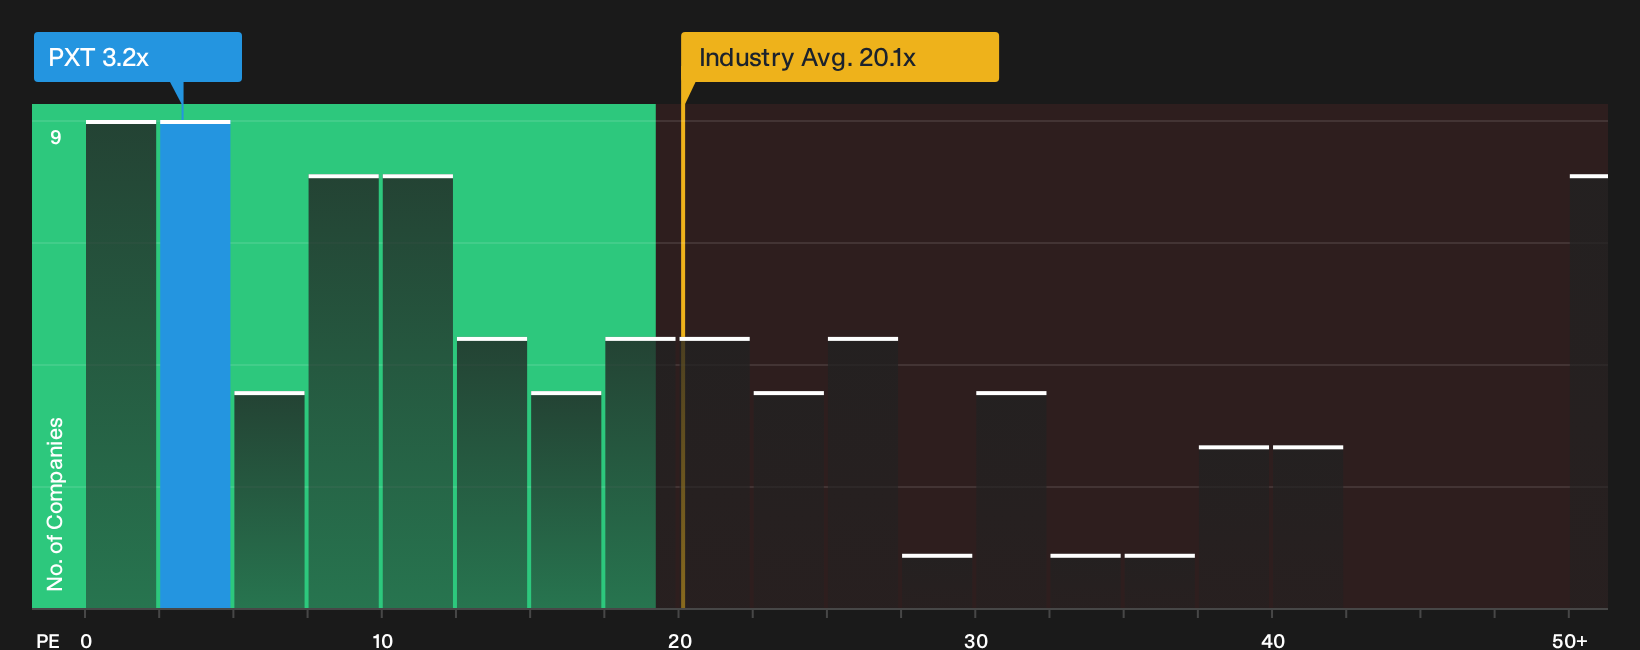The height and width of the screenshot is (650, 1640).
Task: Click the 'No. of Companies' axis label
Action: [x=55, y=503]
